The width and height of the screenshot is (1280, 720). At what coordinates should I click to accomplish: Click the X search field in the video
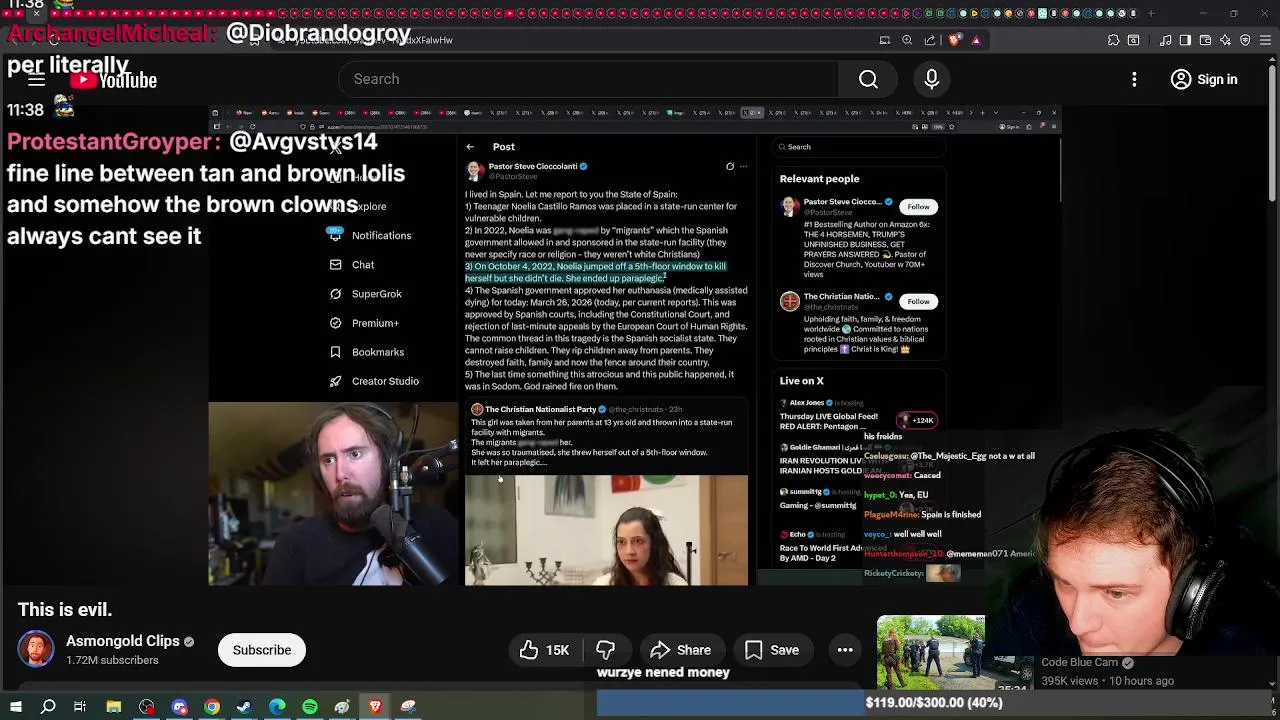pos(860,147)
